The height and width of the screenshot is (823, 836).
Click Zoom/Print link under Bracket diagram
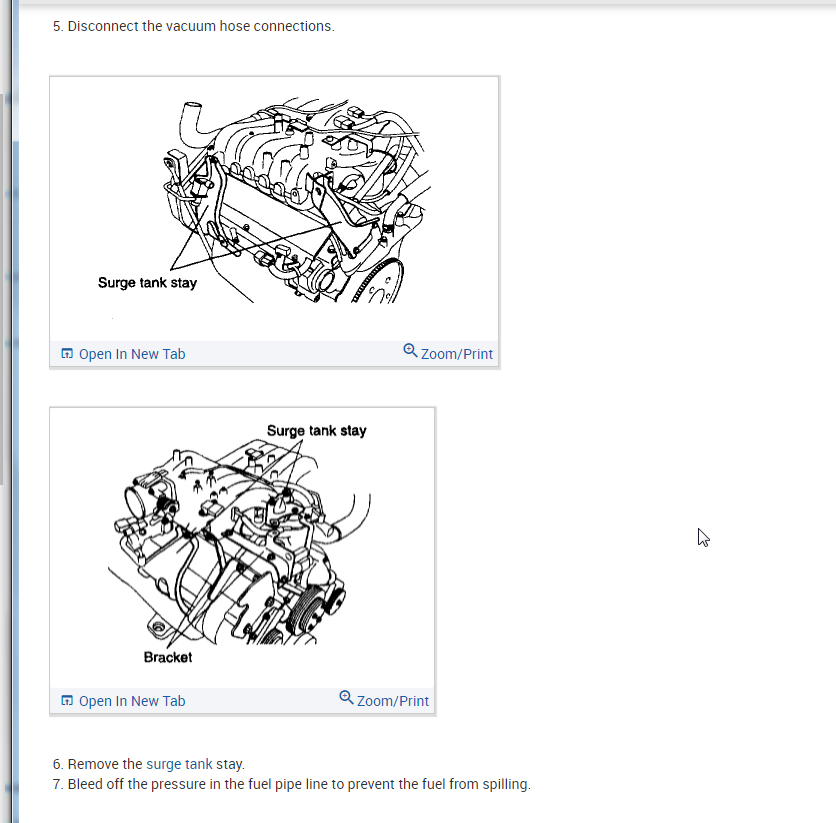[392, 701]
